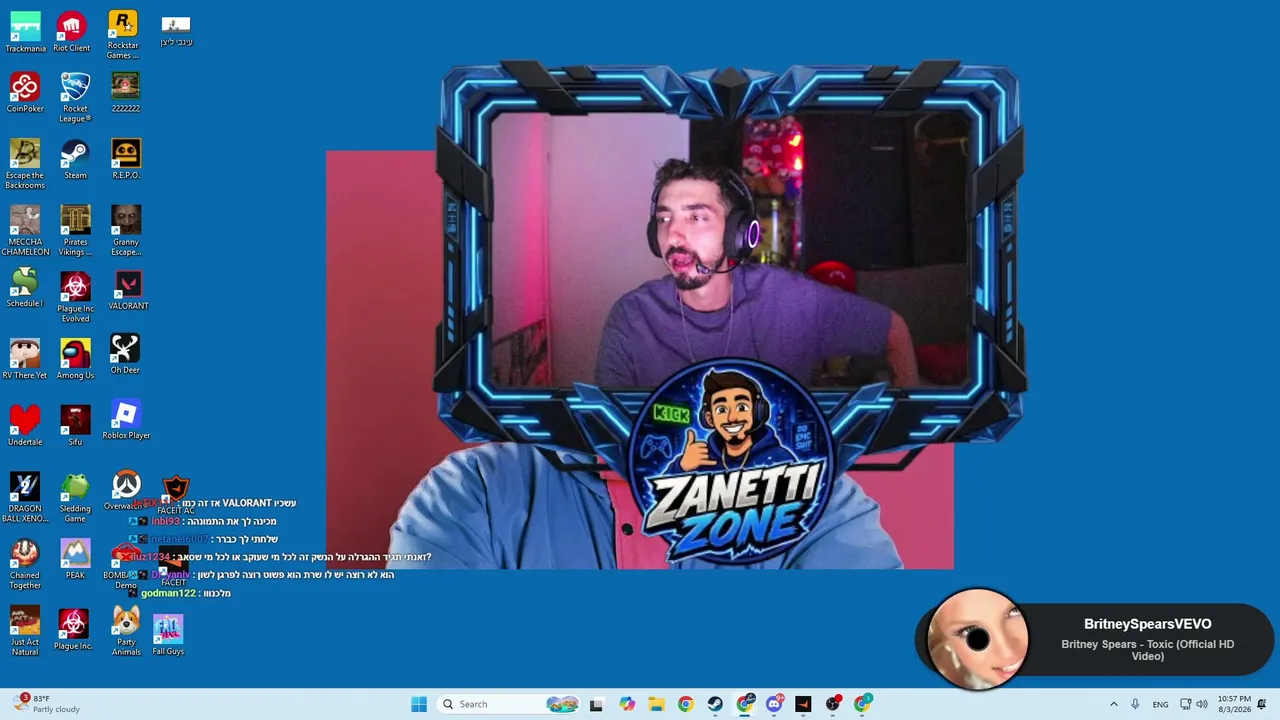Select the Just Act Natural icon
This screenshot has width=1280, height=720.
click(x=25, y=631)
